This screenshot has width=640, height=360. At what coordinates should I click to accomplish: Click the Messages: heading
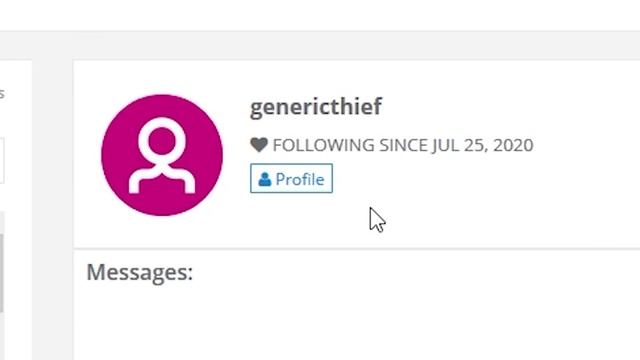tap(140, 272)
